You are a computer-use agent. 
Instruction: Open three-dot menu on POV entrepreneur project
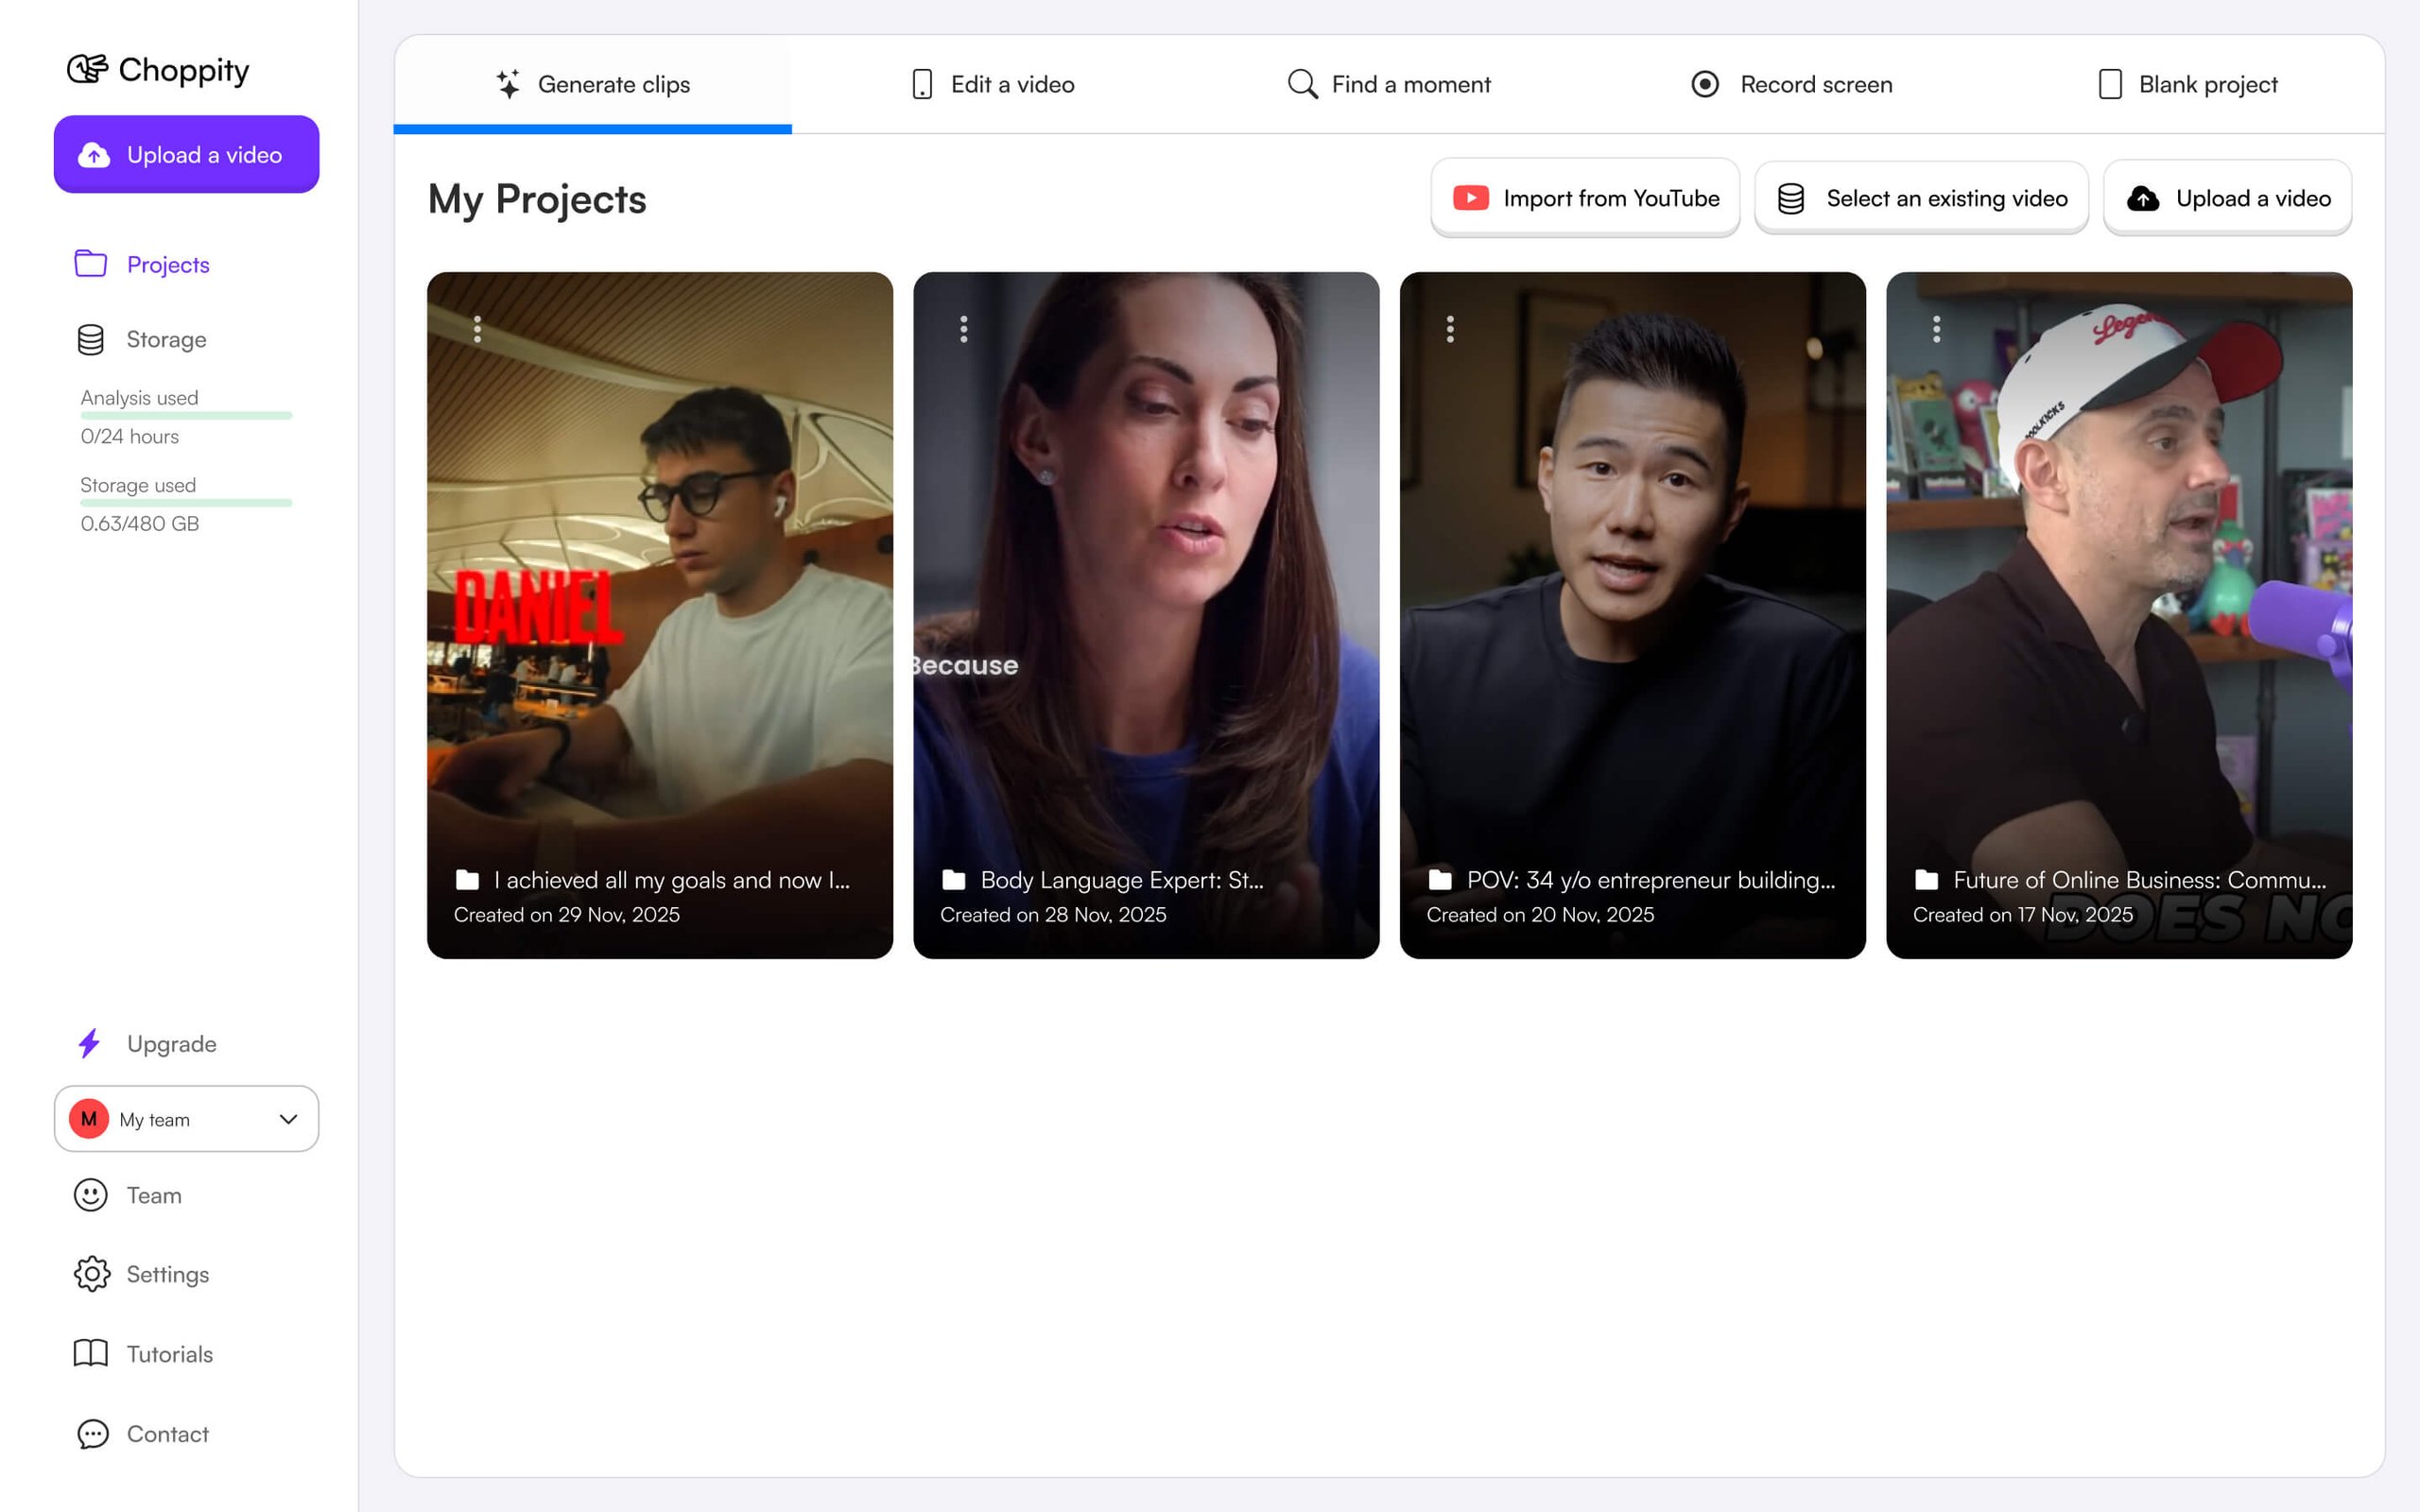[1450, 329]
